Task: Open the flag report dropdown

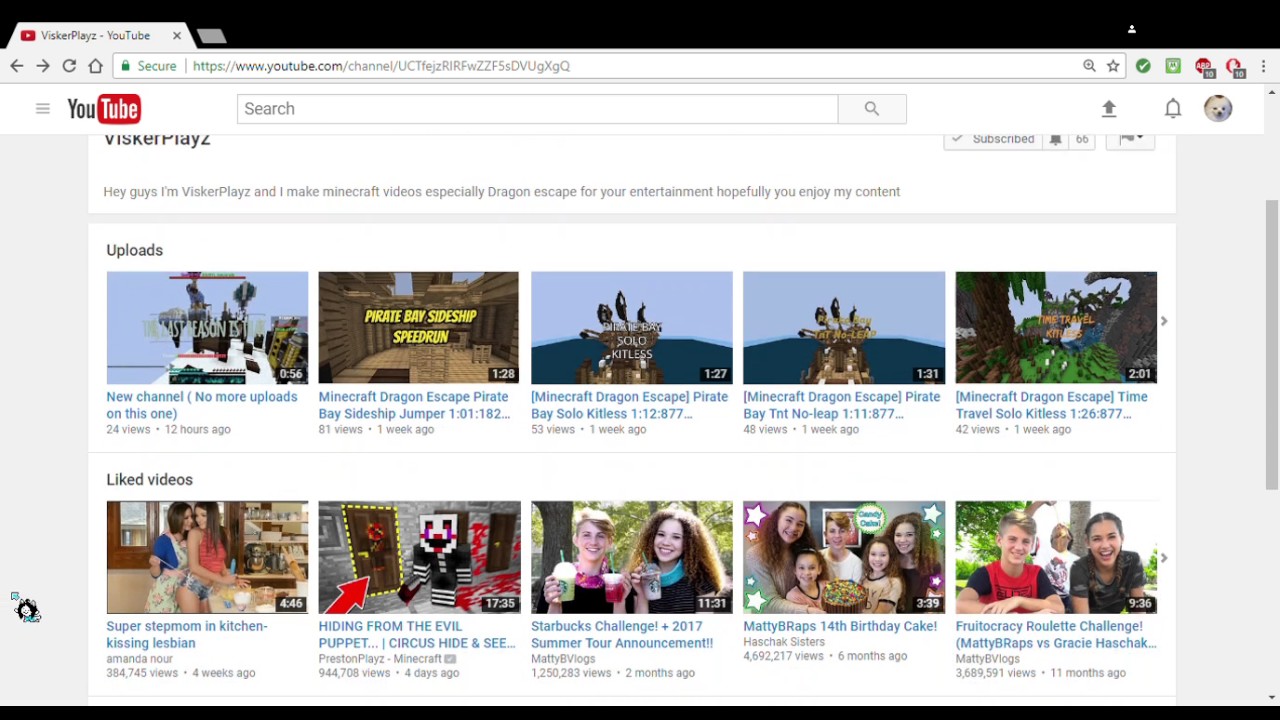Action: coord(1130,139)
